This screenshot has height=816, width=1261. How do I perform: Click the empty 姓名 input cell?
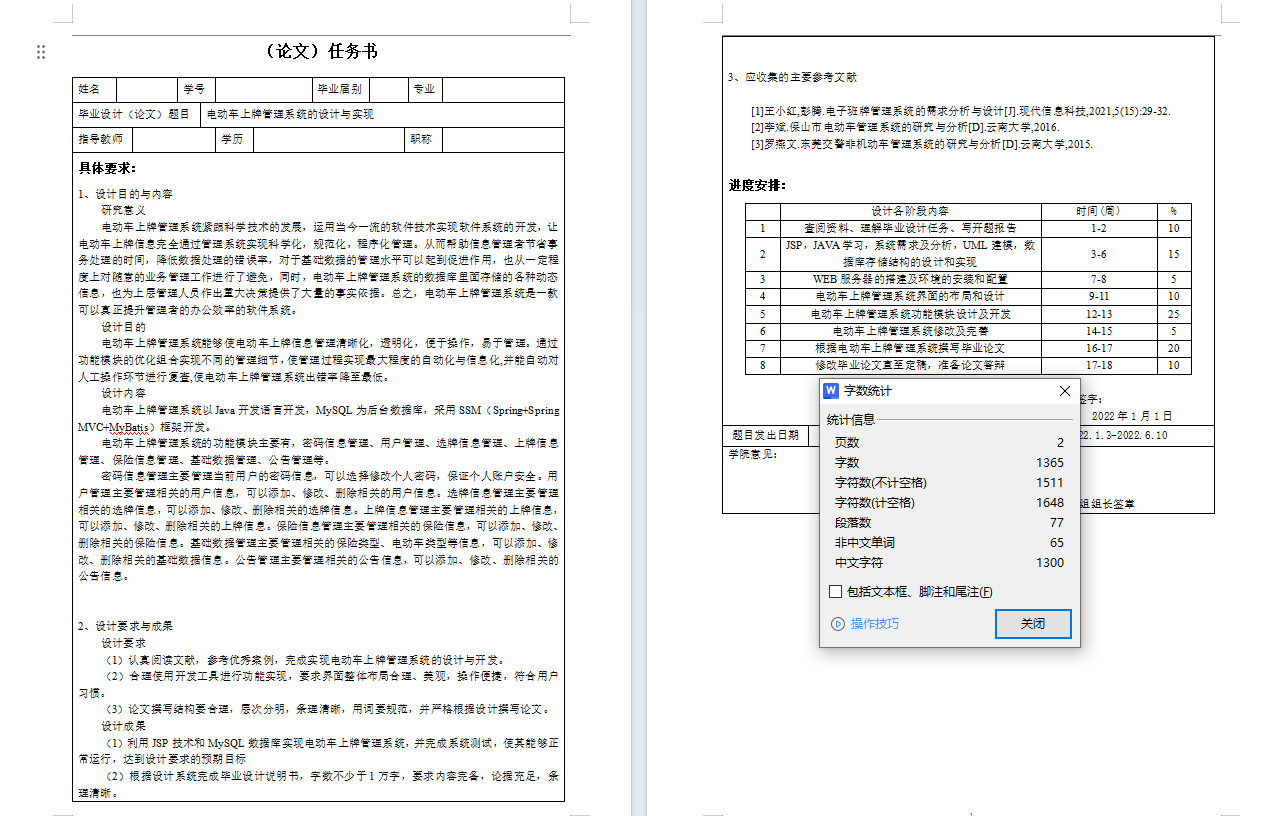tap(147, 89)
